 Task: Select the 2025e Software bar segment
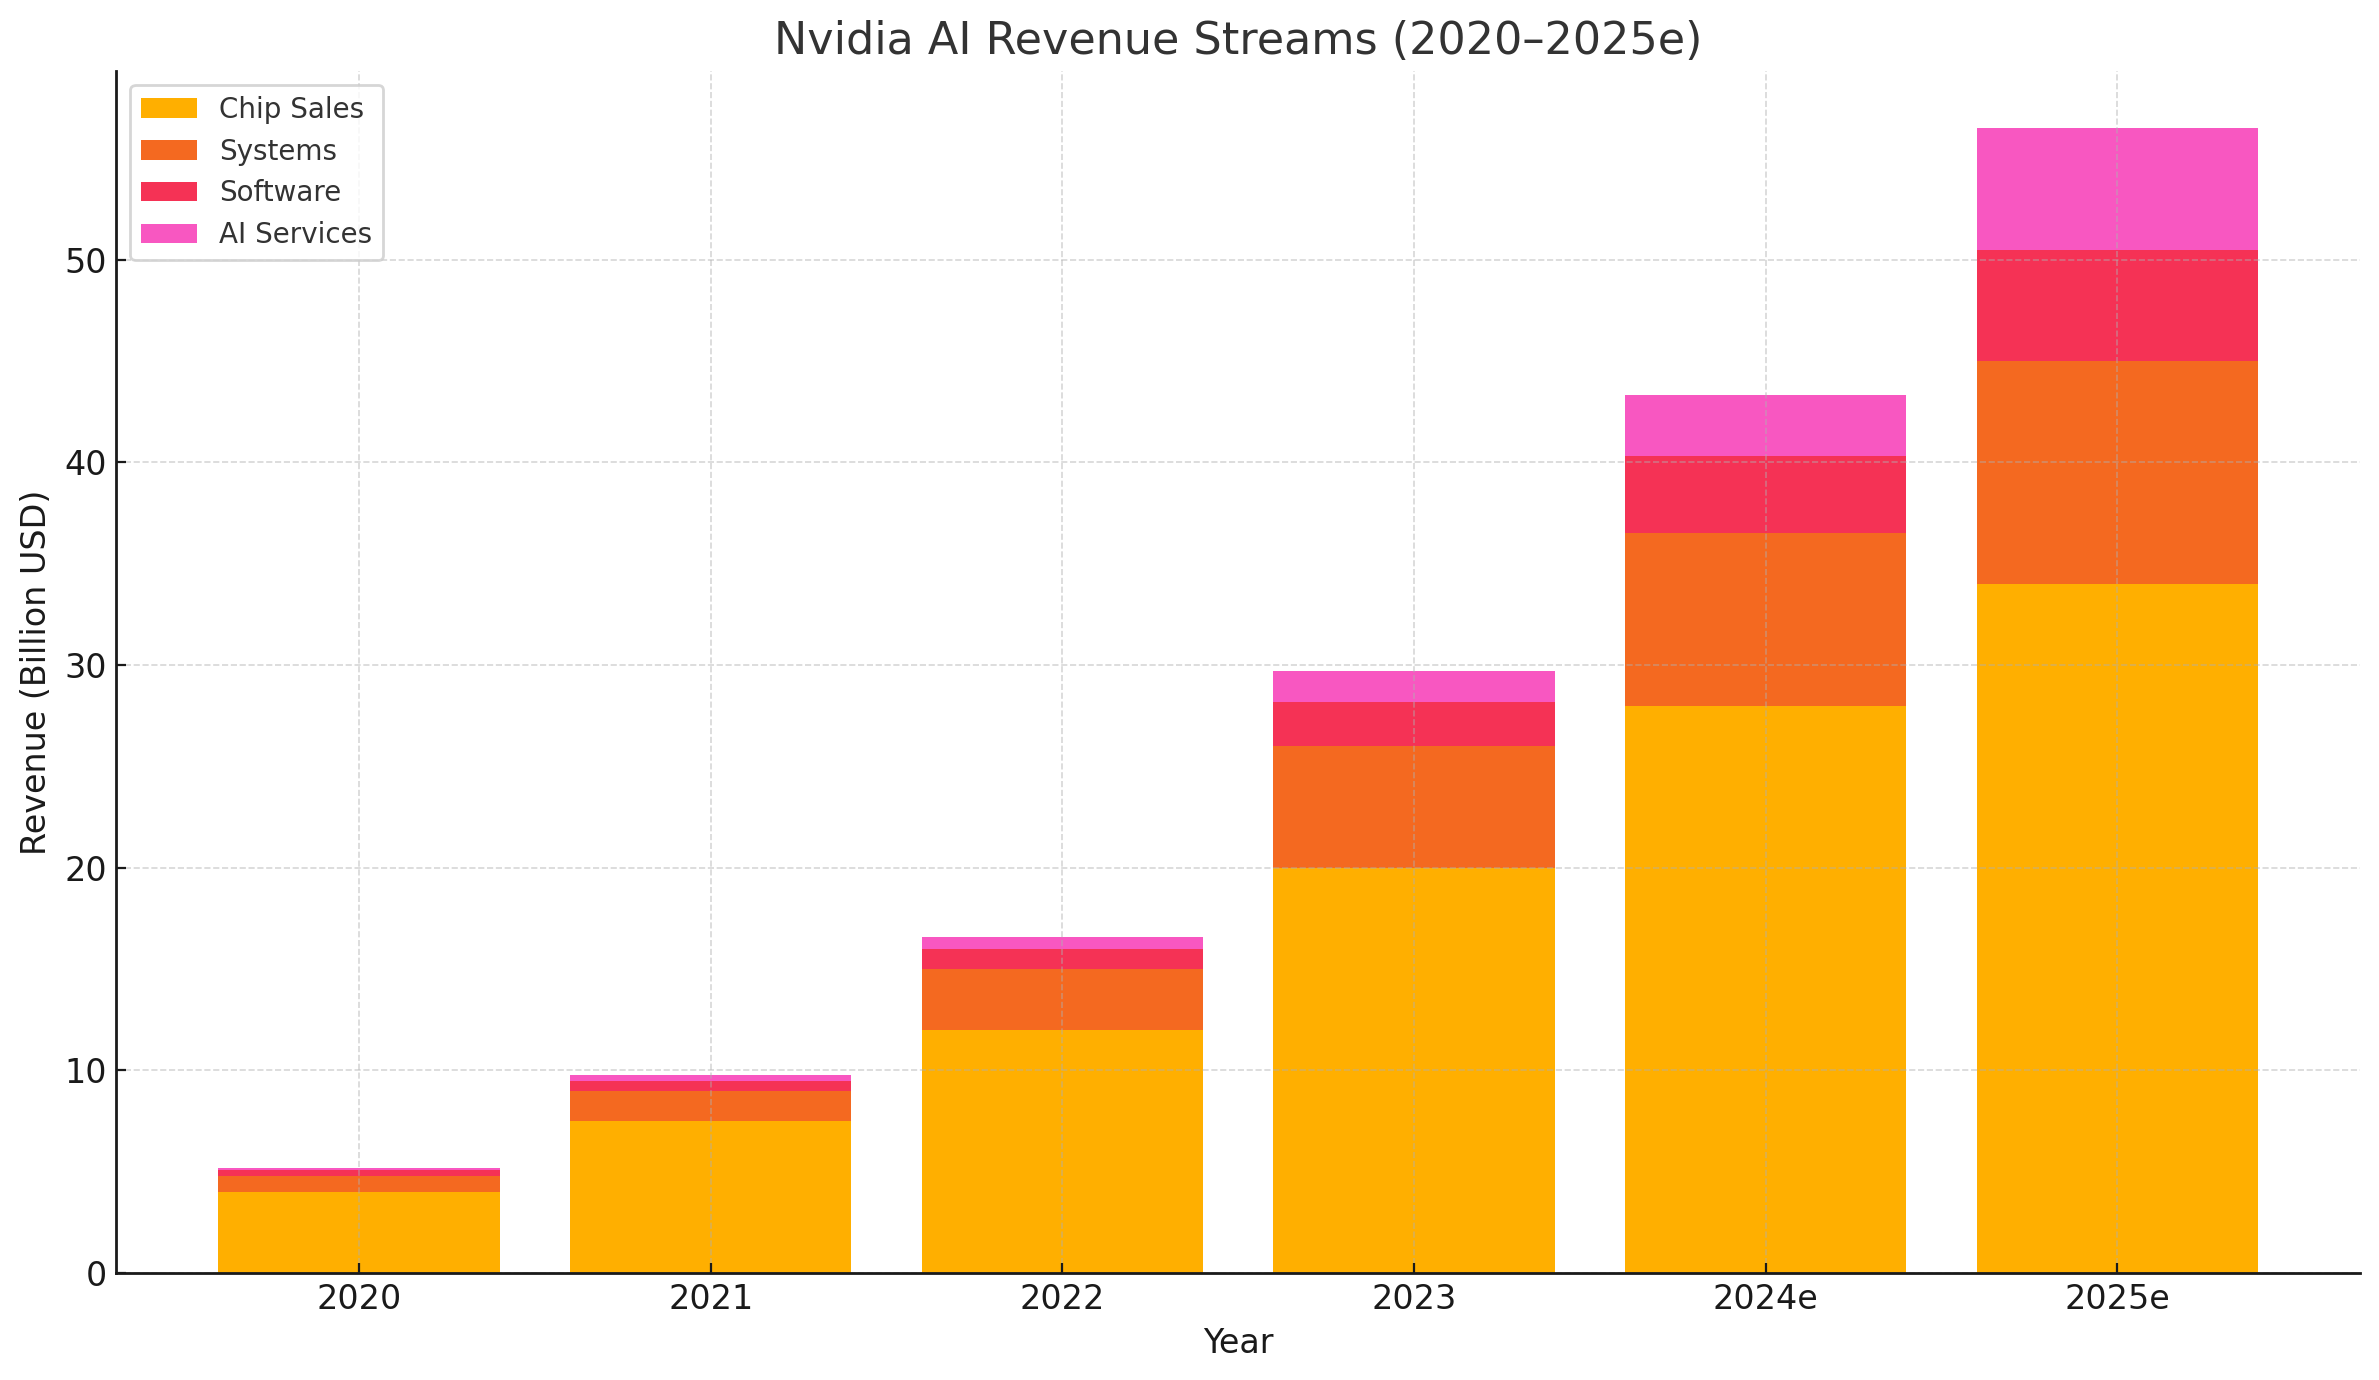2117,305
